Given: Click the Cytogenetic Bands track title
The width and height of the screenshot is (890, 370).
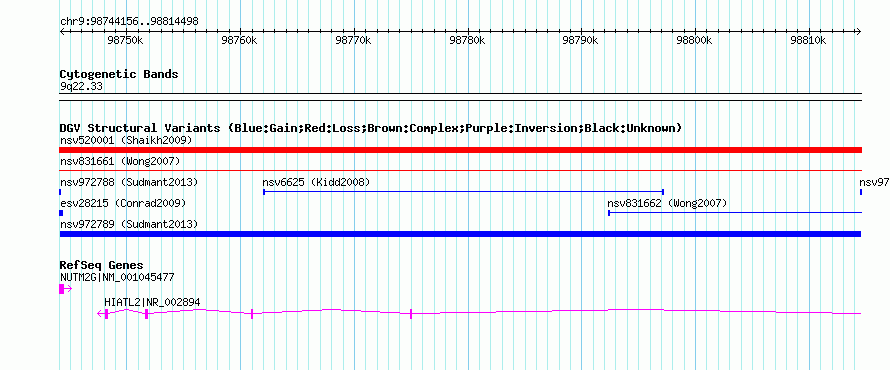Looking at the screenshot, I should pyautogui.click(x=119, y=74).
